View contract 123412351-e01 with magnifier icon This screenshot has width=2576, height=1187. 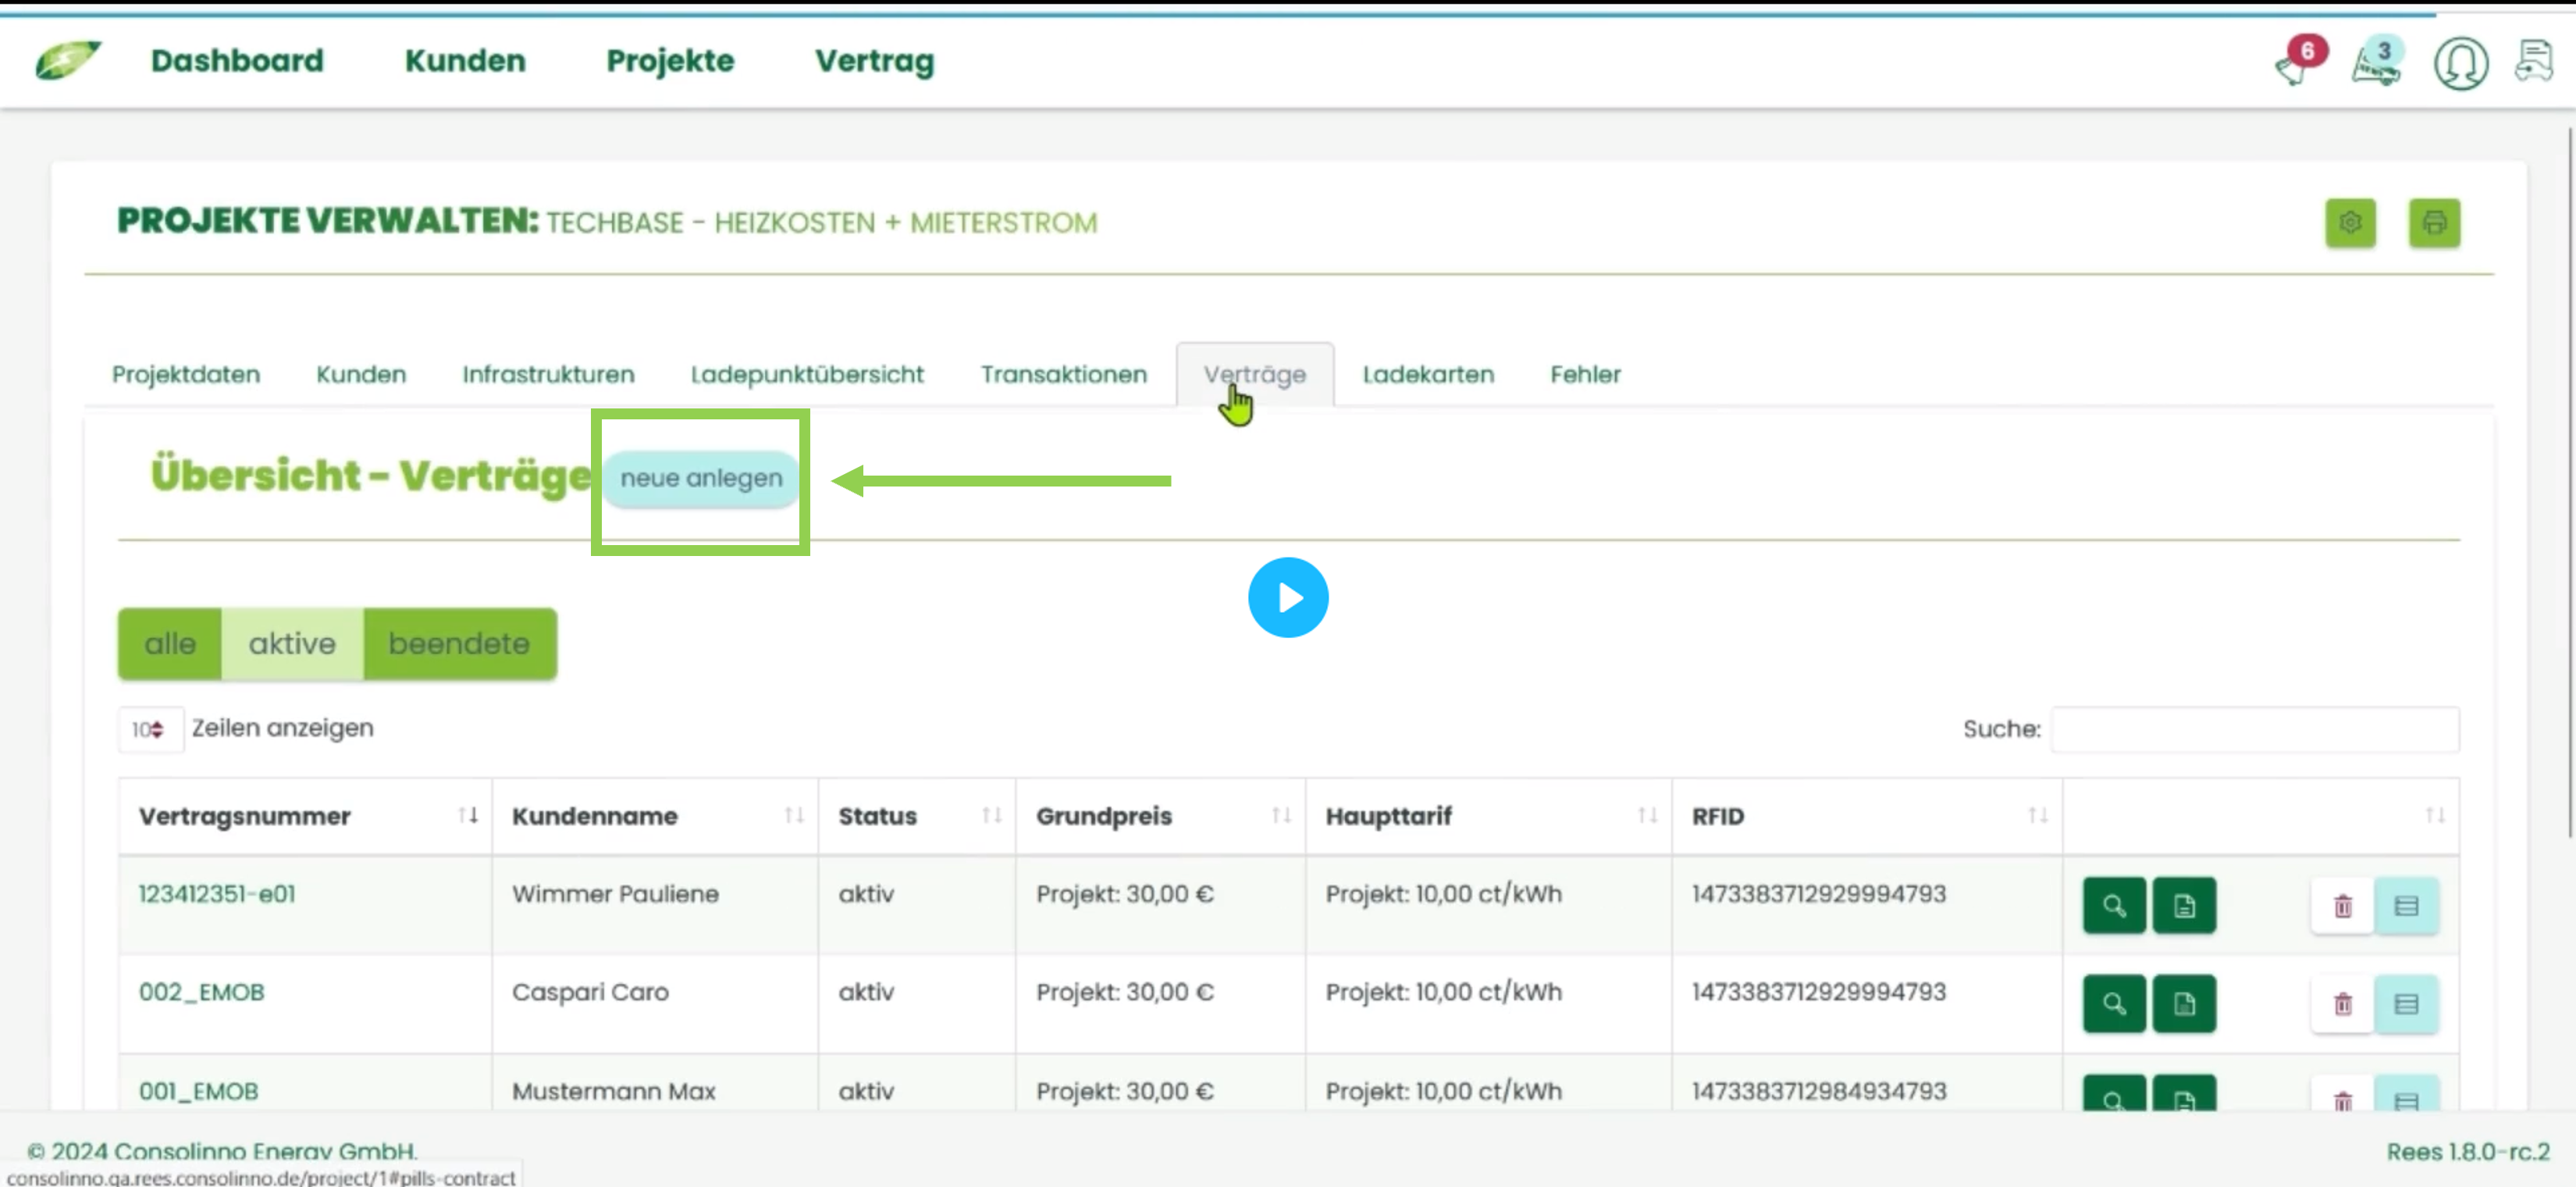tap(2114, 905)
